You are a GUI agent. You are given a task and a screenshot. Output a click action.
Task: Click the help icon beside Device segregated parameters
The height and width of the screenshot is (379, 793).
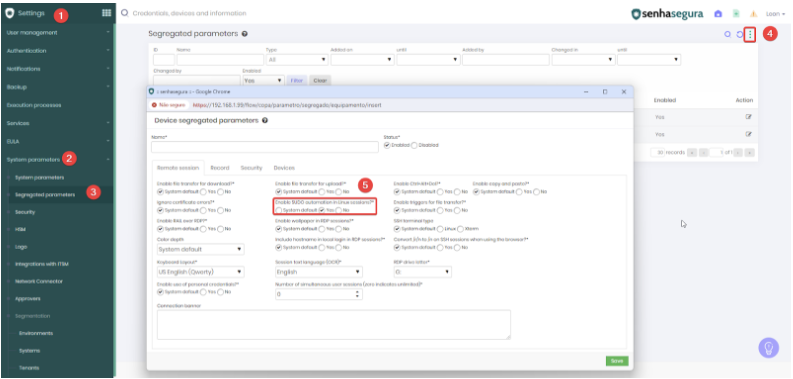(265, 121)
